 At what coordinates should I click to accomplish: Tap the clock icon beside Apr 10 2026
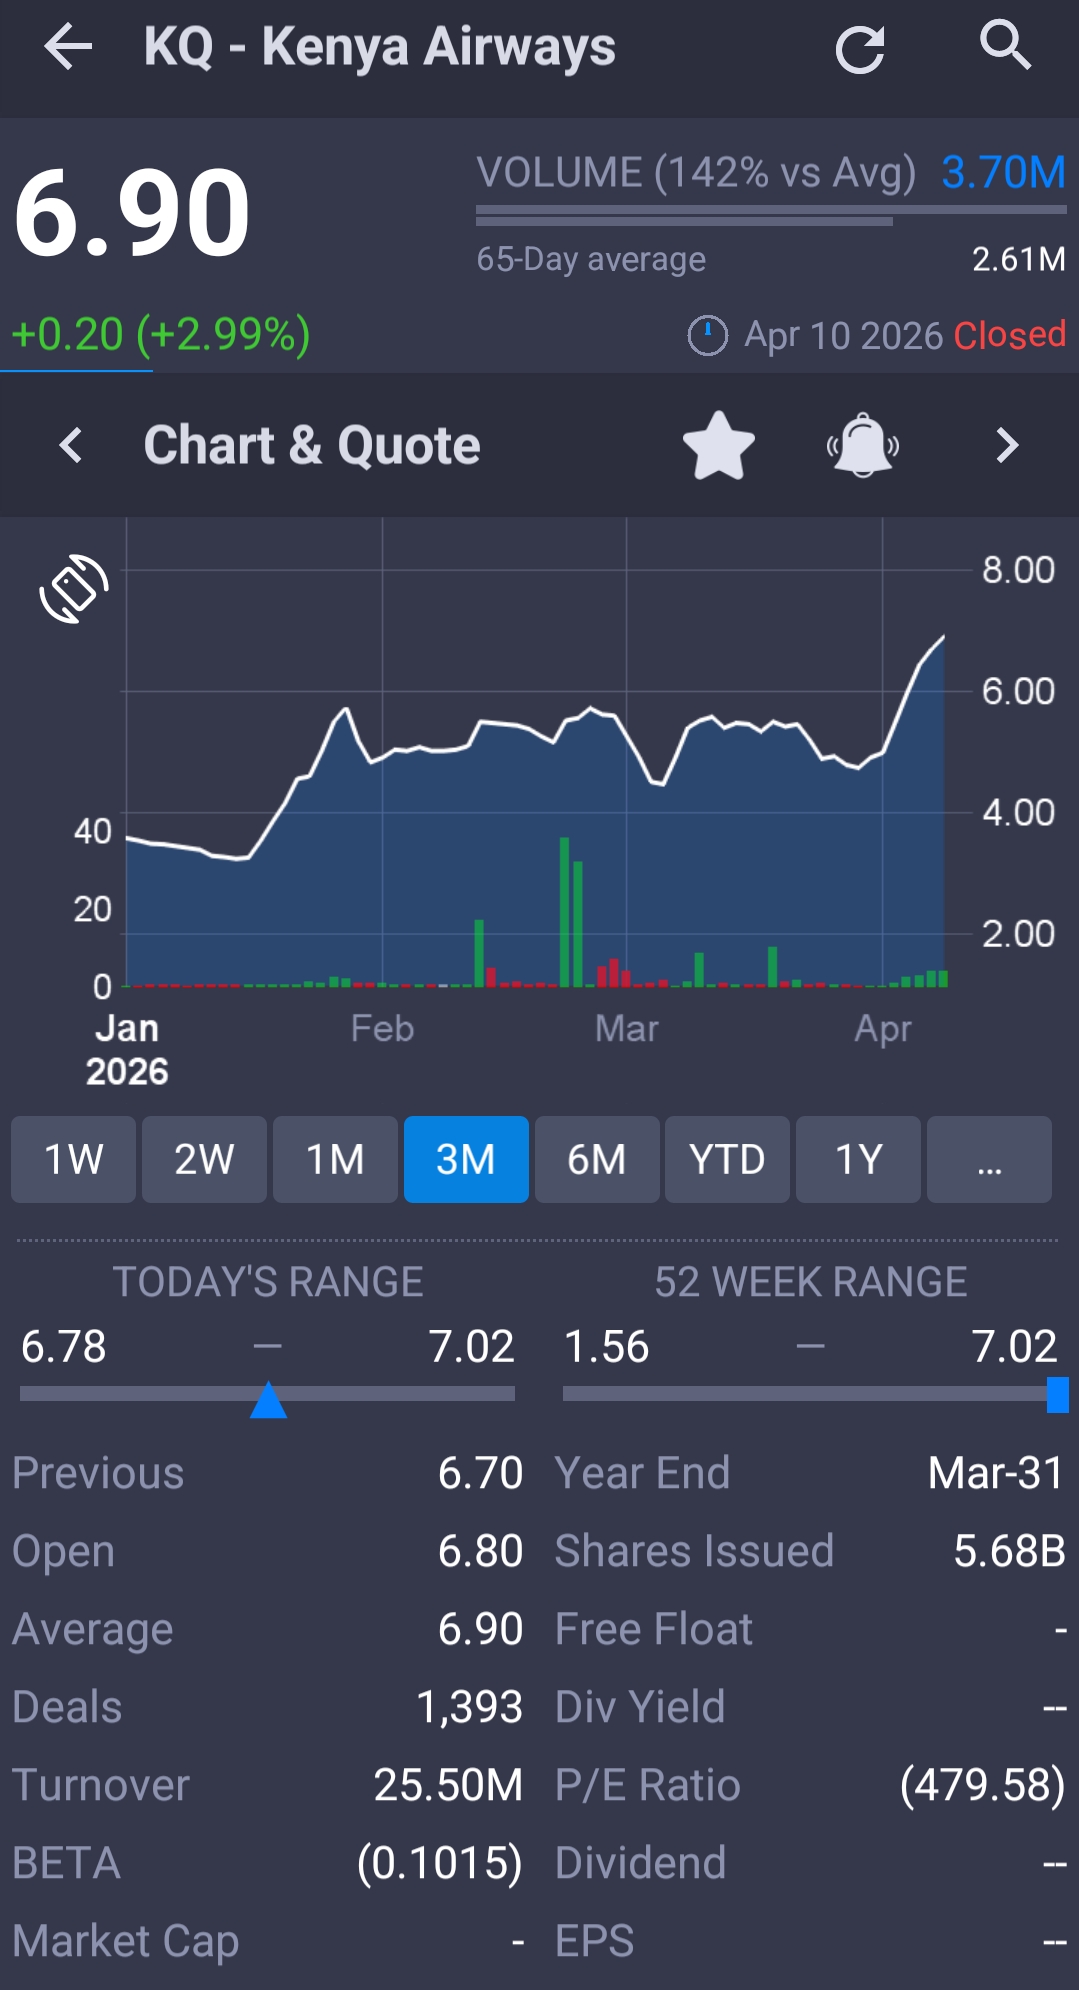click(707, 335)
